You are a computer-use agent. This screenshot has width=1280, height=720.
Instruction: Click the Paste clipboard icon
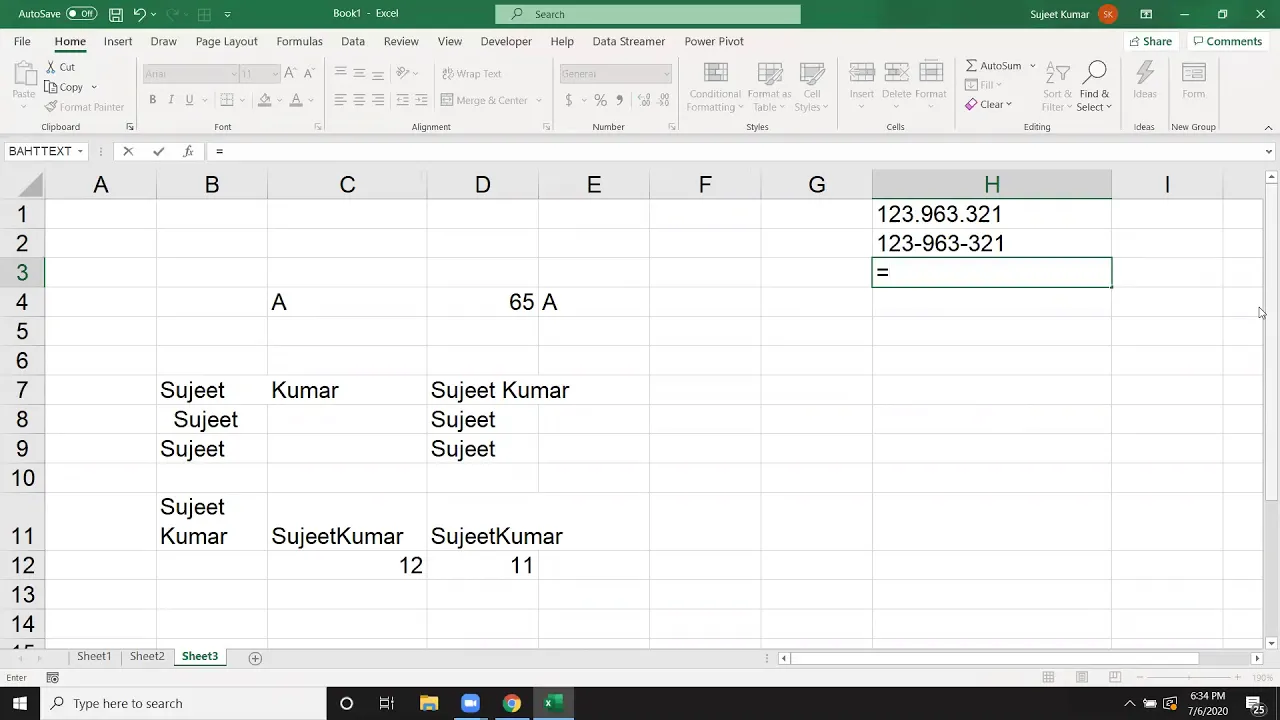(24, 74)
